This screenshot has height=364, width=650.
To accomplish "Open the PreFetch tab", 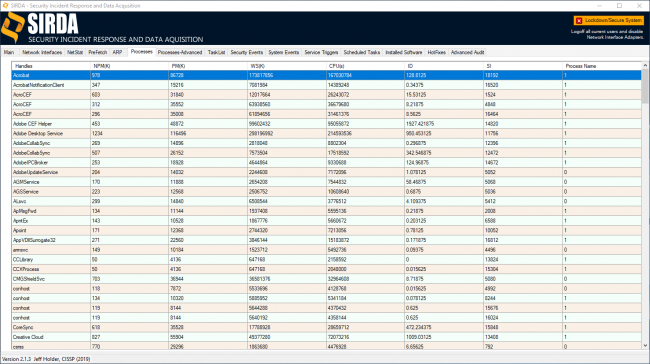I will [x=98, y=52].
